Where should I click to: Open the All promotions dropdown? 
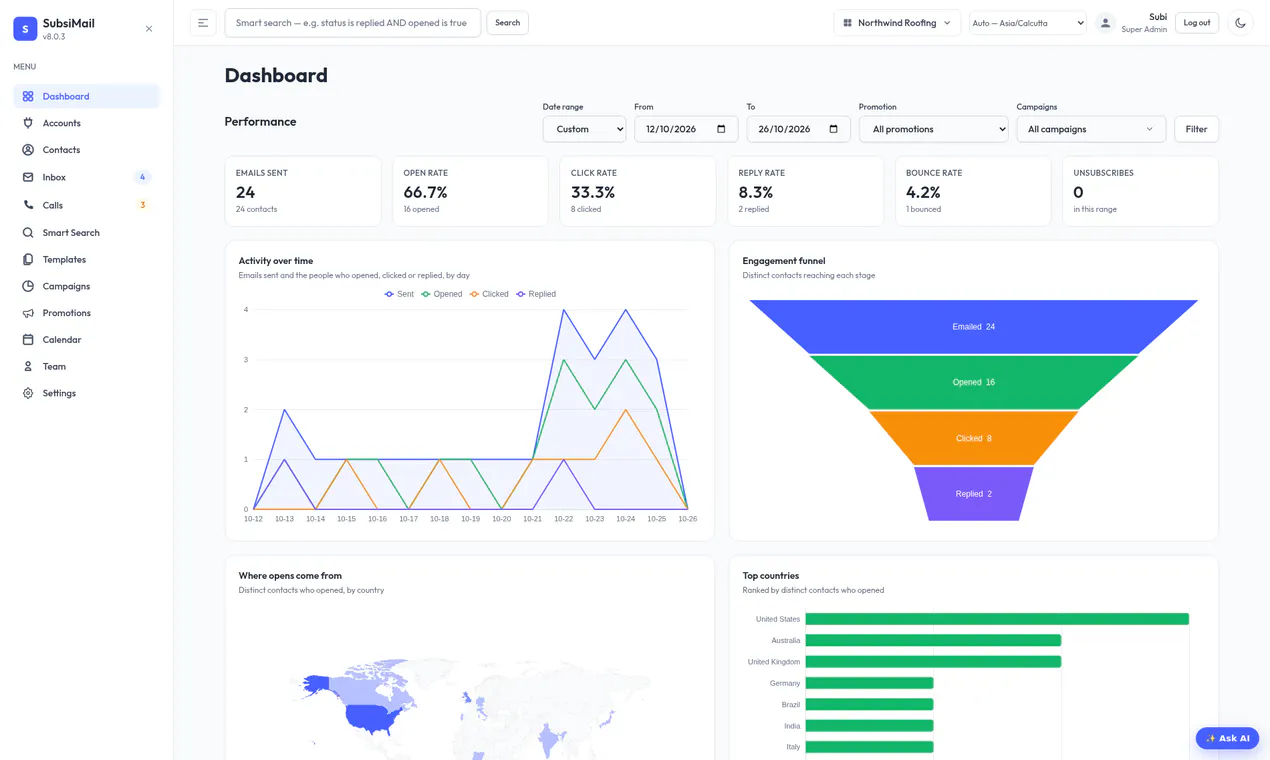[933, 129]
